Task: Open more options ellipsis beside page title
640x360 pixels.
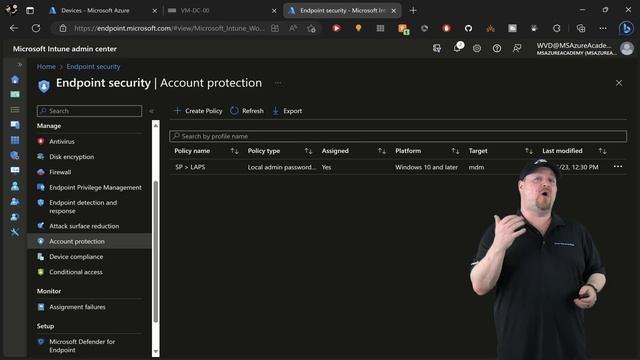Action: pyautogui.click(x=278, y=83)
